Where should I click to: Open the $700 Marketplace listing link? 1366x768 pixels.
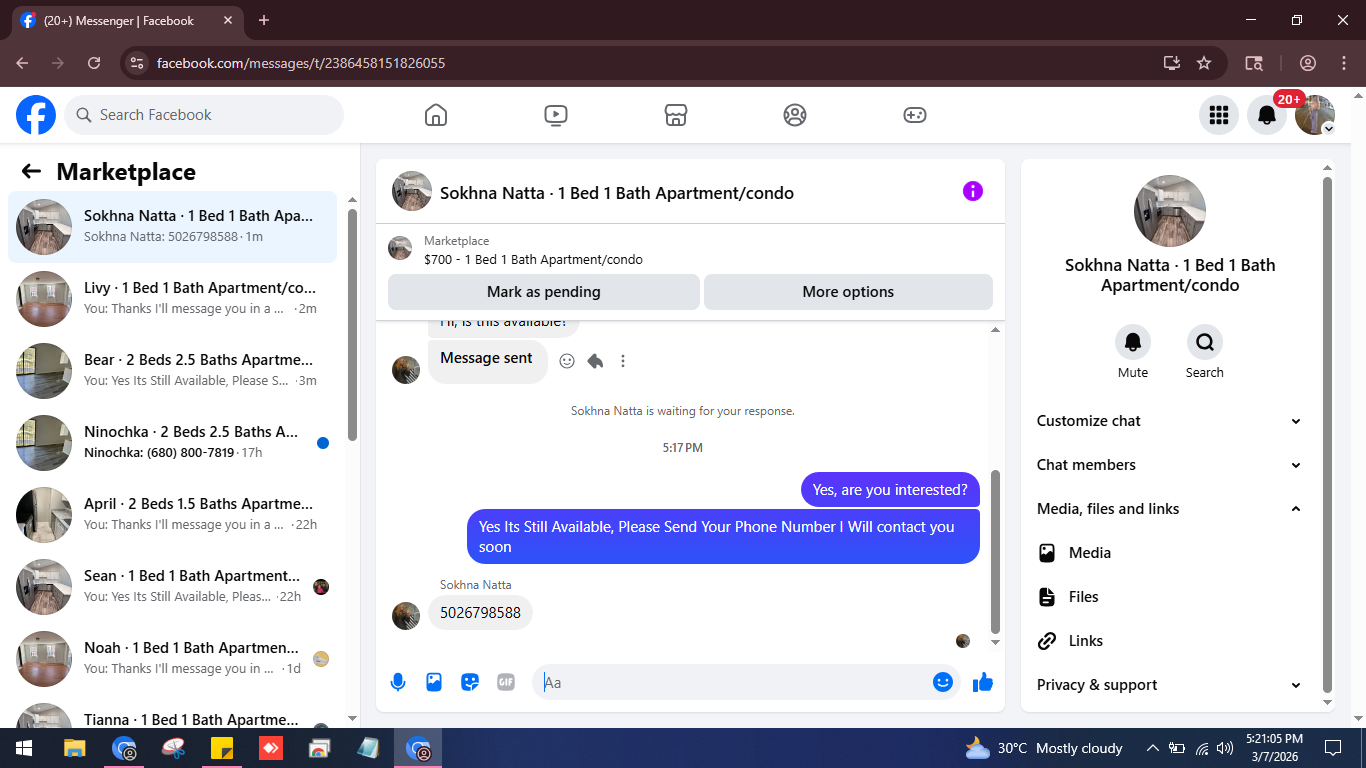(x=533, y=260)
